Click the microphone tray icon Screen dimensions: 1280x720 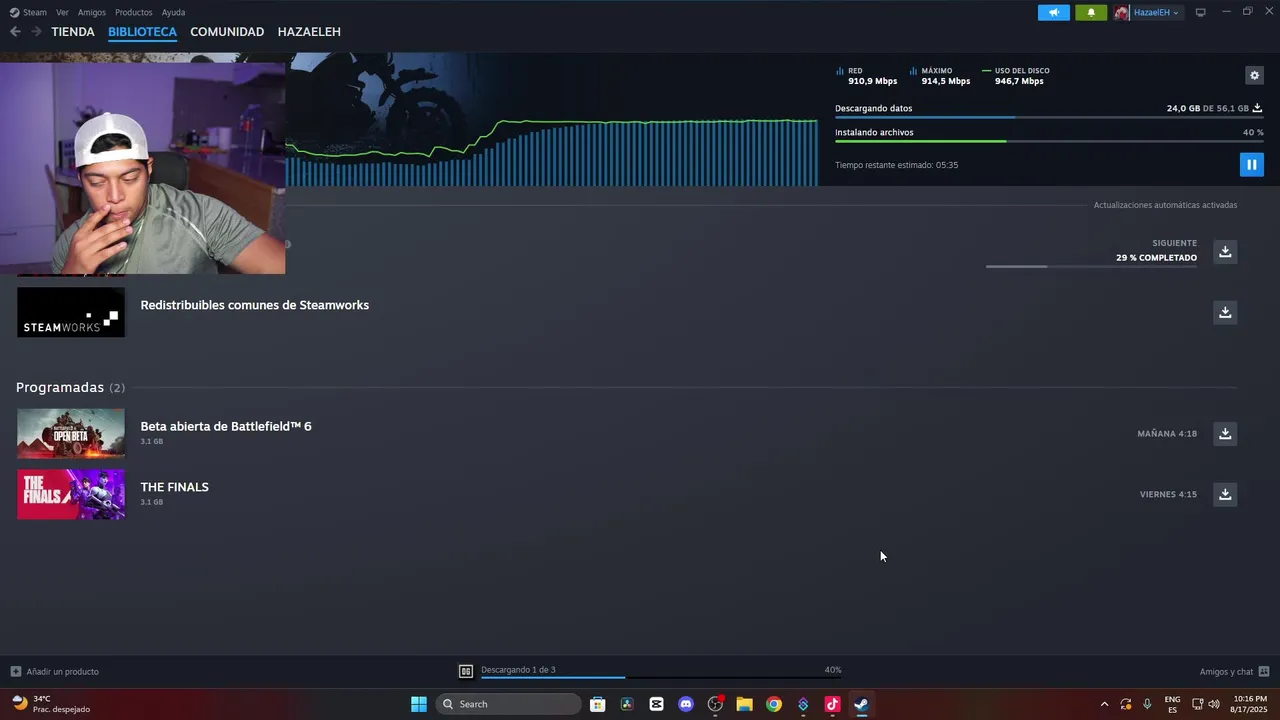point(1147,704)
